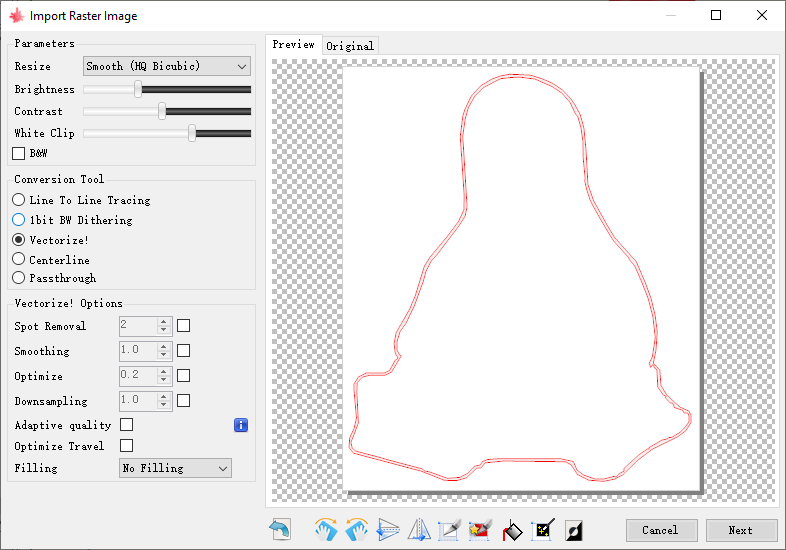
Task: Increase the Spot Removal value with up arrow
Action: pyautogui.click(x=163, y=322)
